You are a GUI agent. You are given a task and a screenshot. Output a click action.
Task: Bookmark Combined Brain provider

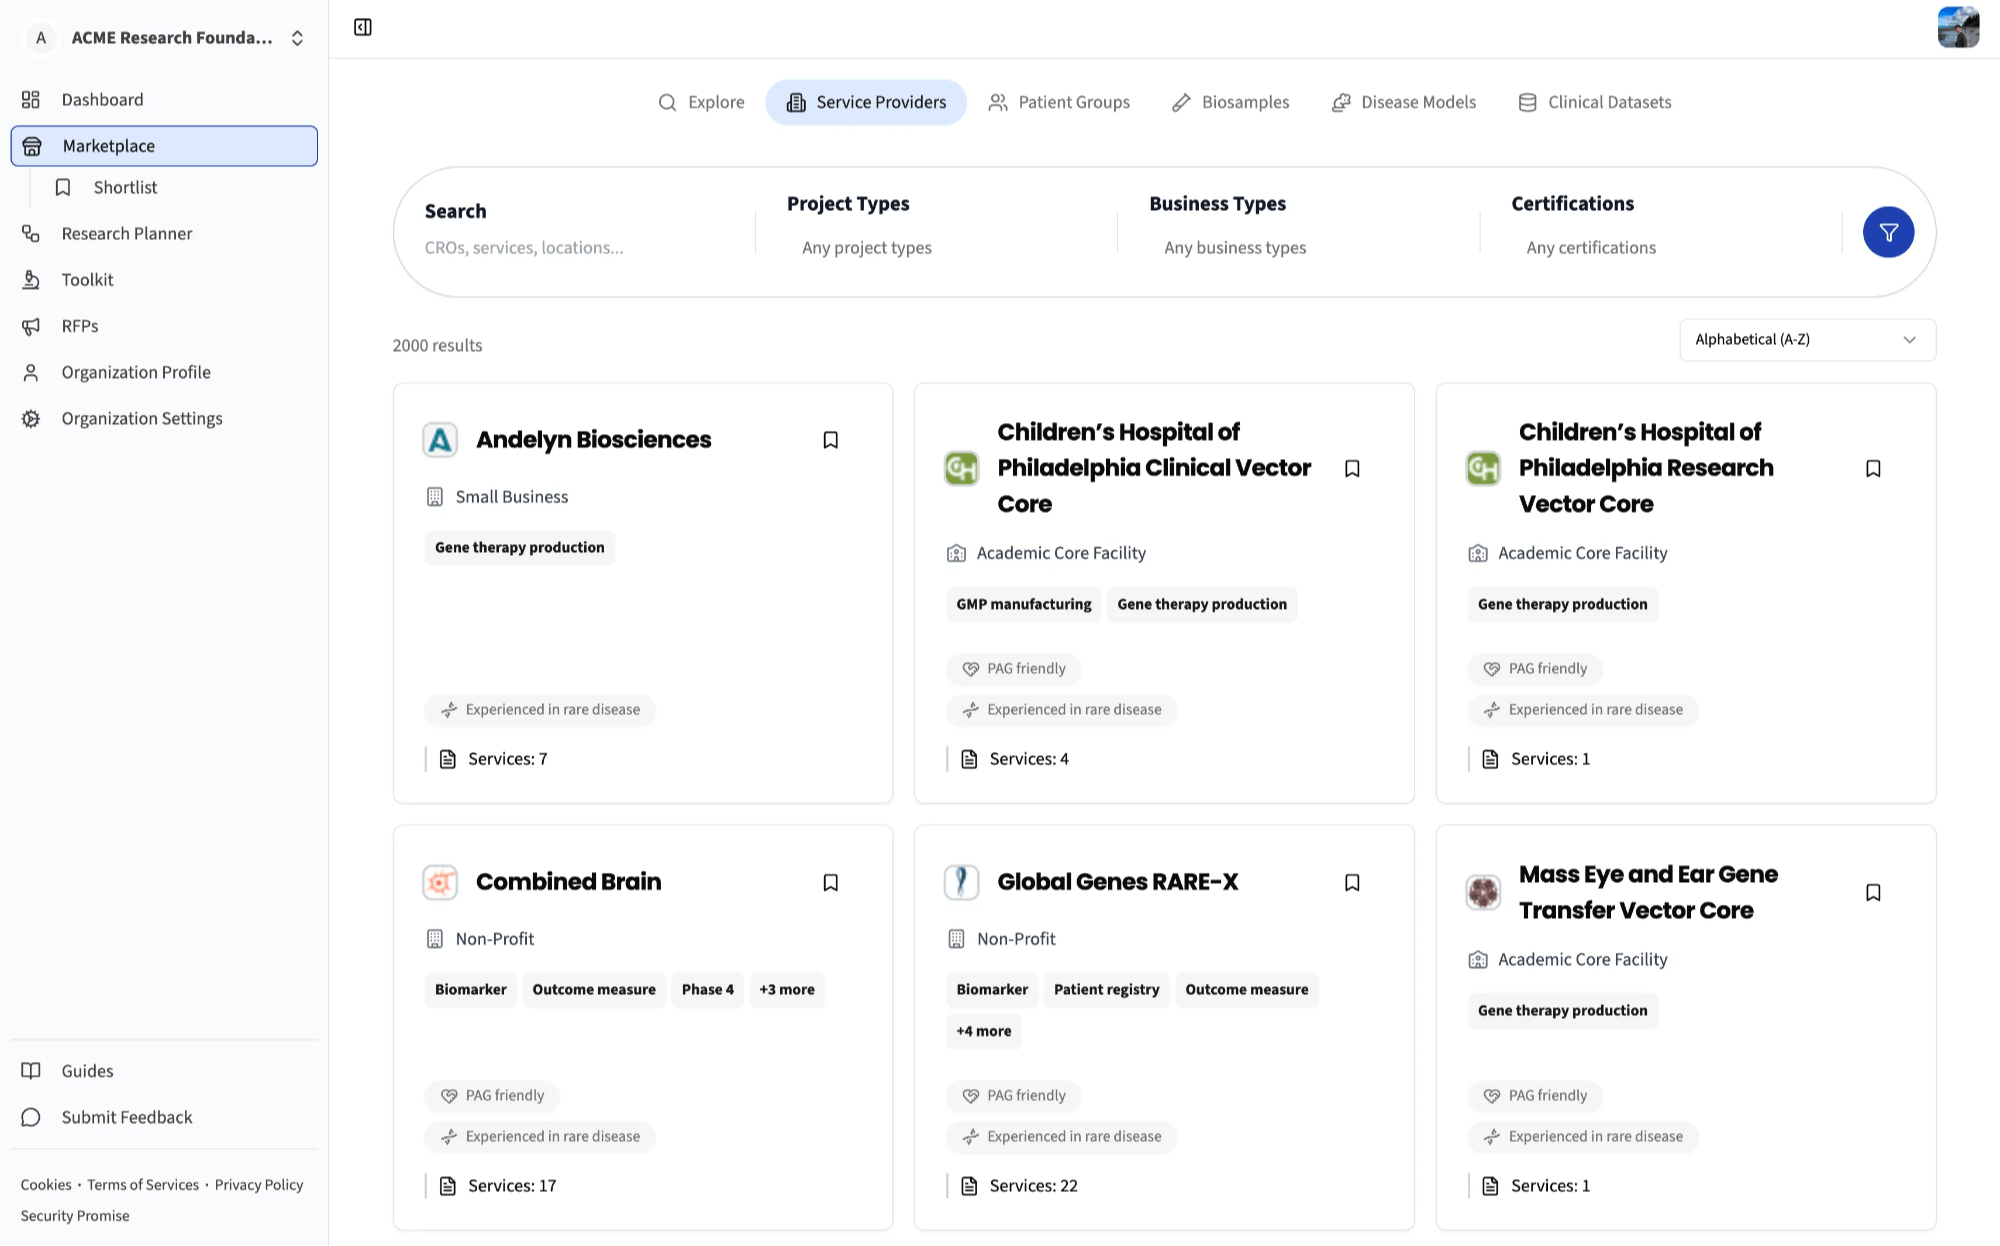coord(830,882)
